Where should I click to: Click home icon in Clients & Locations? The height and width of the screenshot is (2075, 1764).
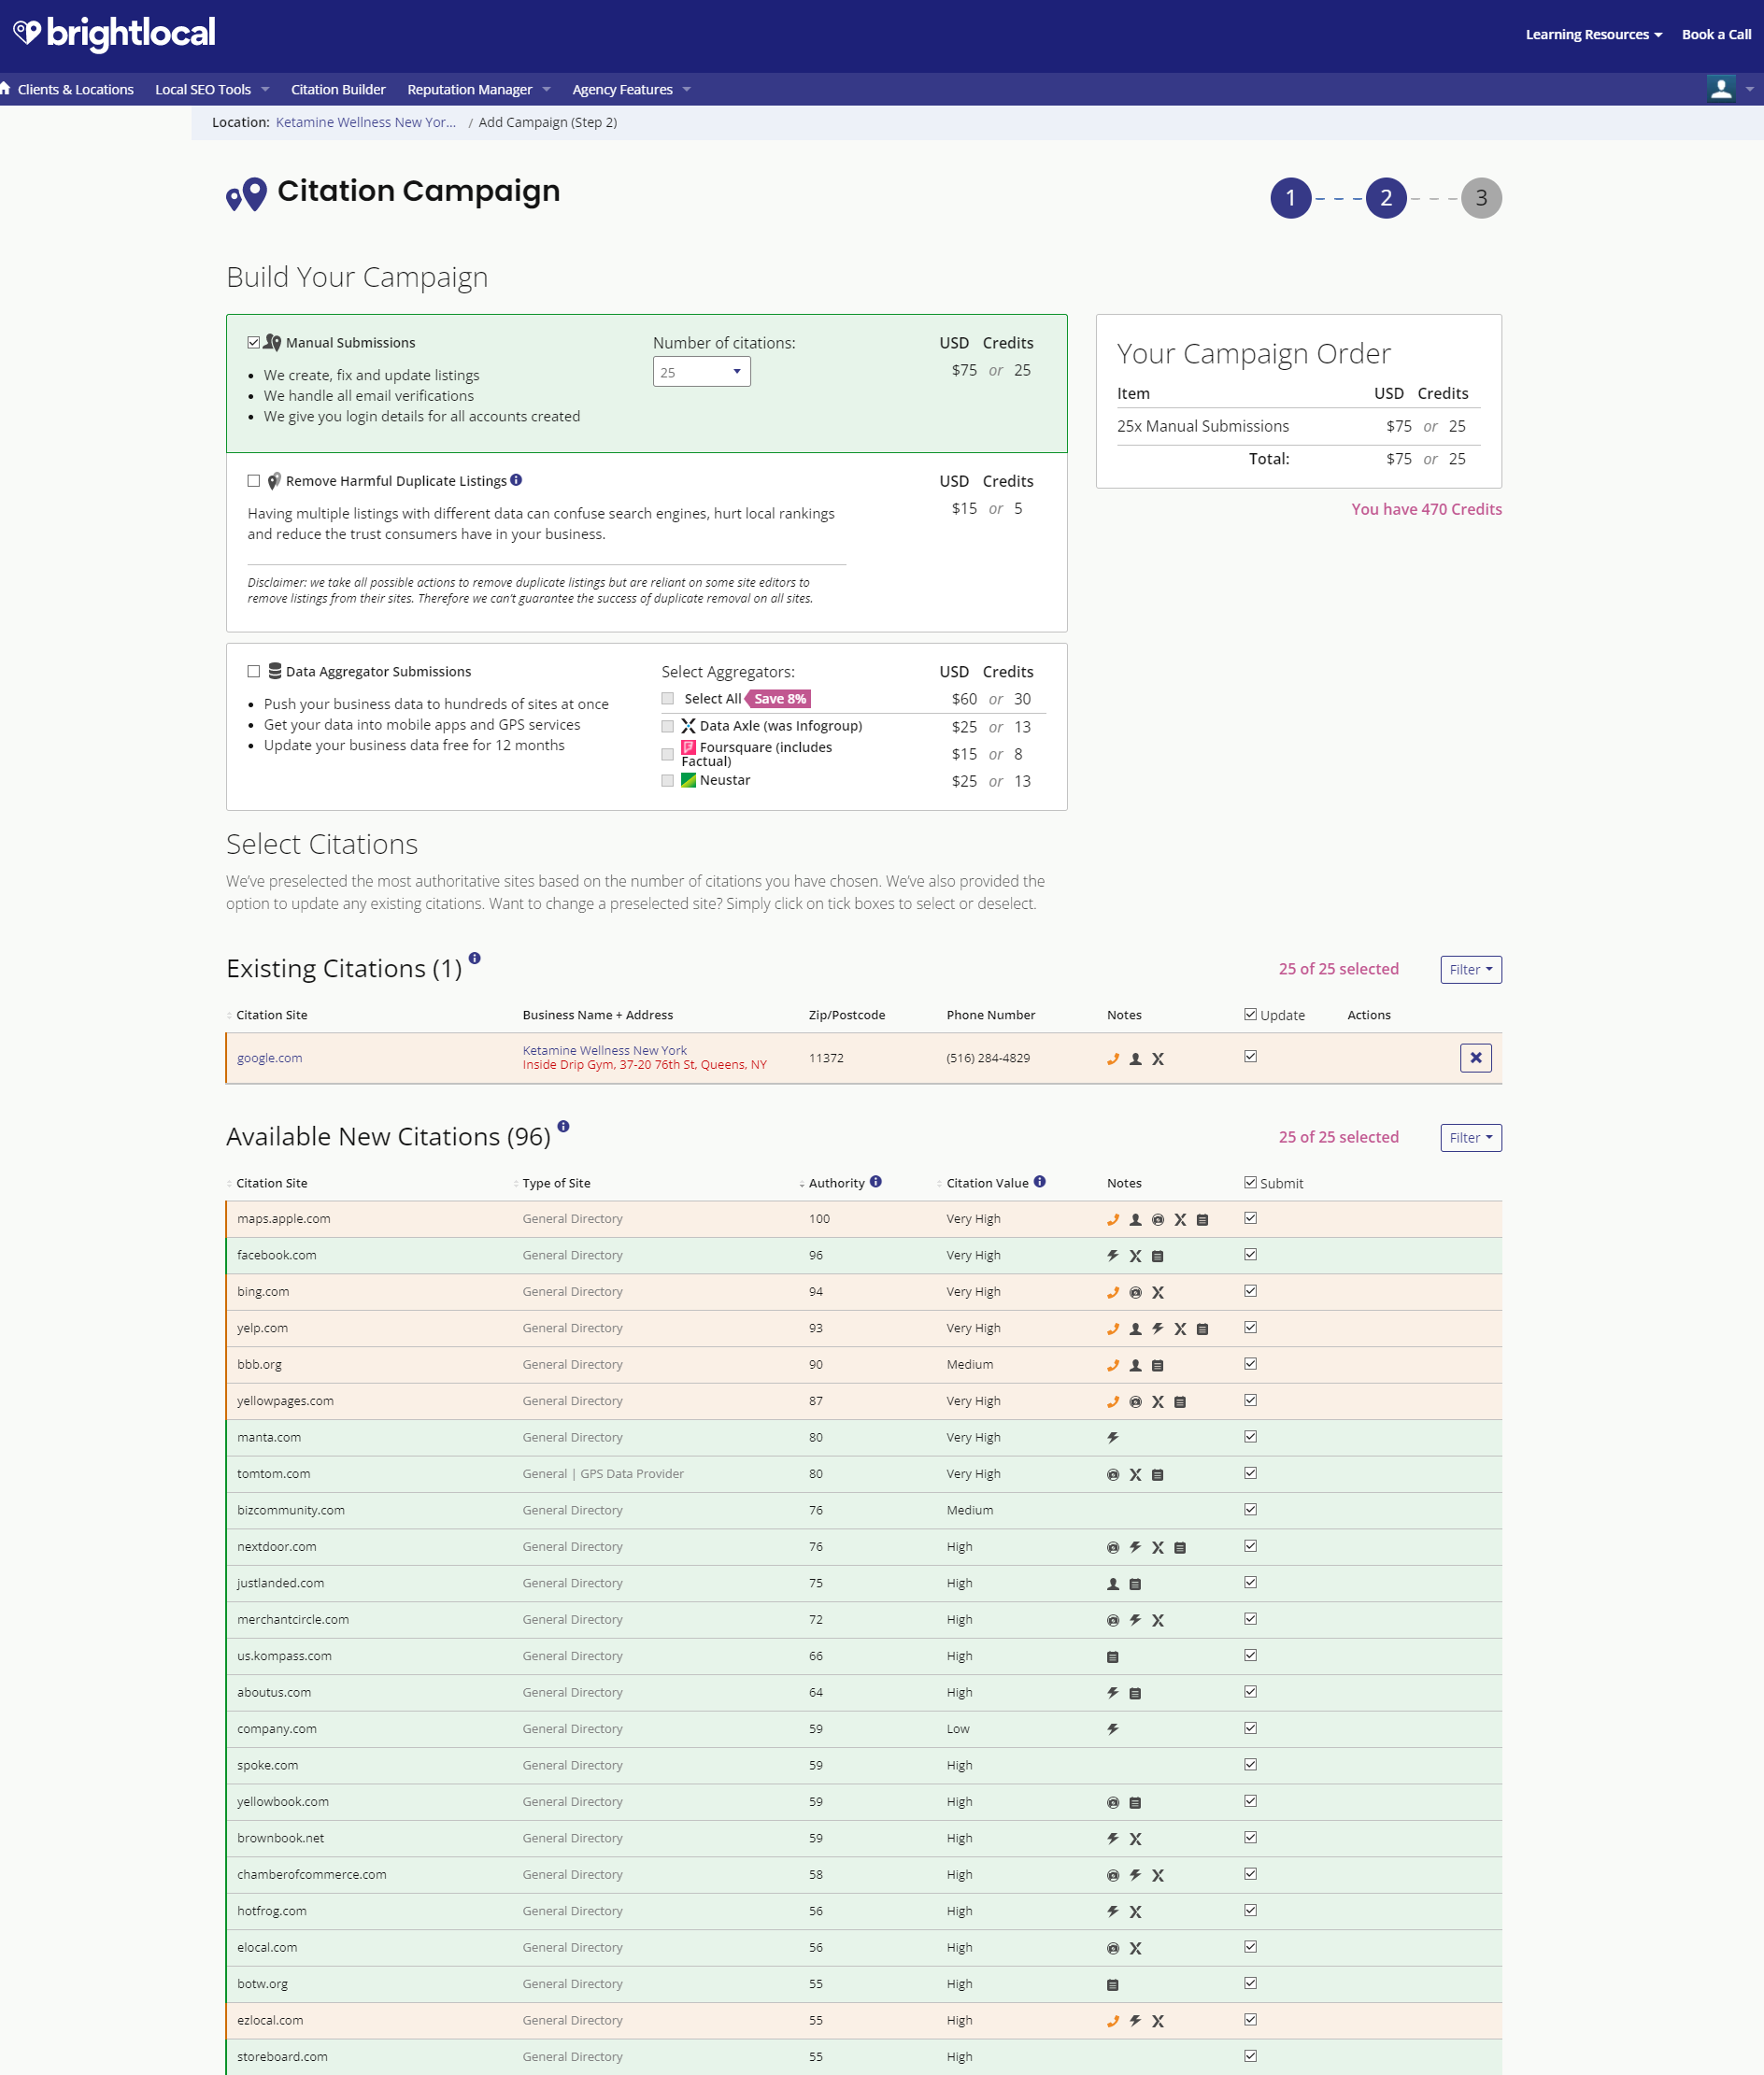tap(6, 88)
